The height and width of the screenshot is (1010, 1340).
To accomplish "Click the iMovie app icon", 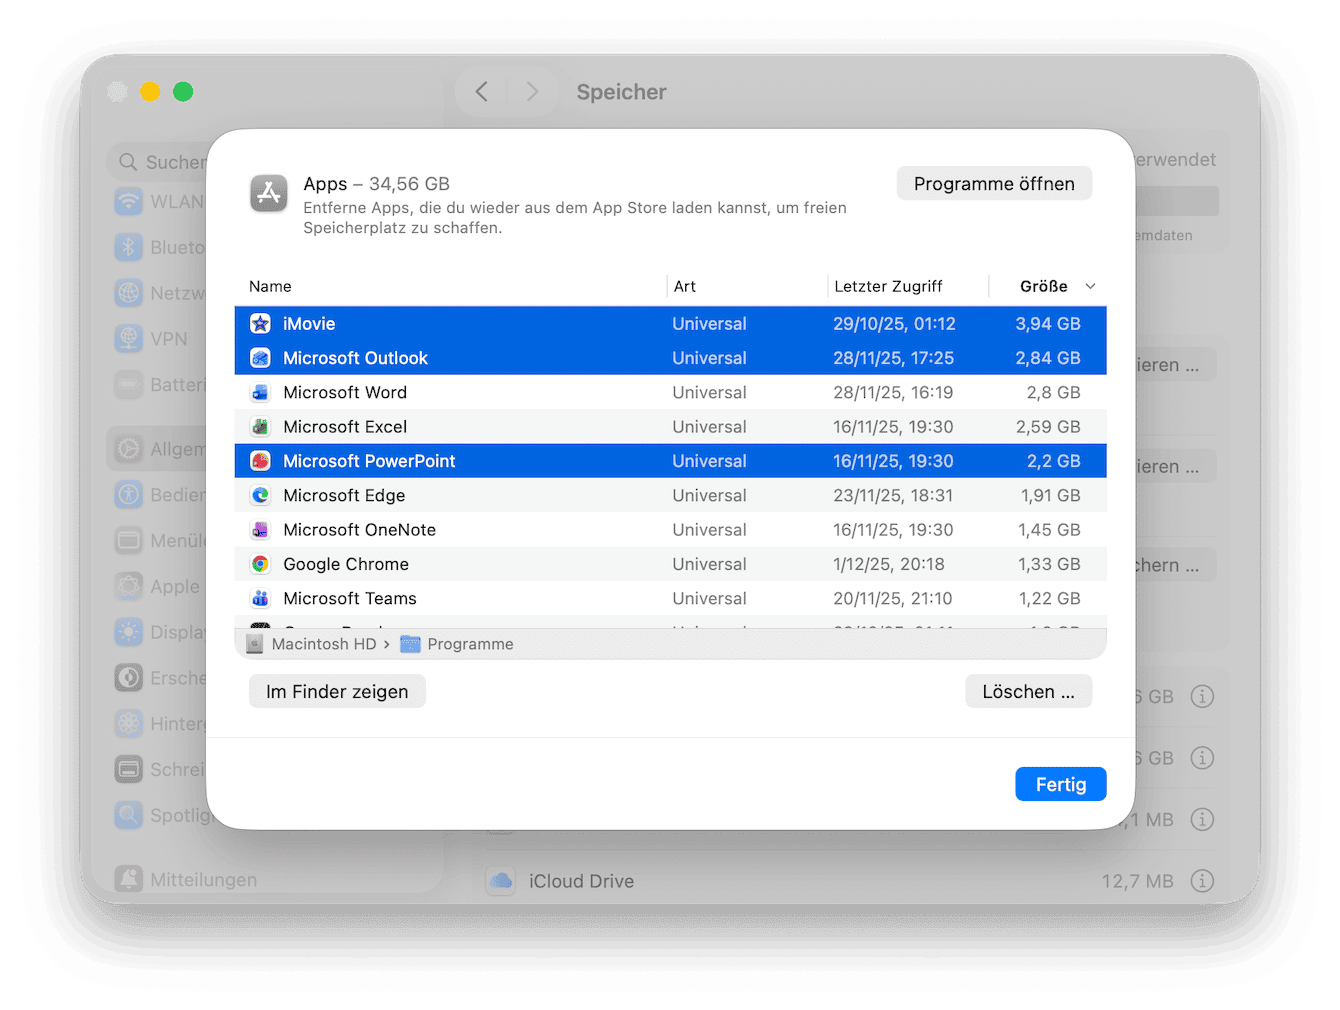I will [x=260, y=324].
